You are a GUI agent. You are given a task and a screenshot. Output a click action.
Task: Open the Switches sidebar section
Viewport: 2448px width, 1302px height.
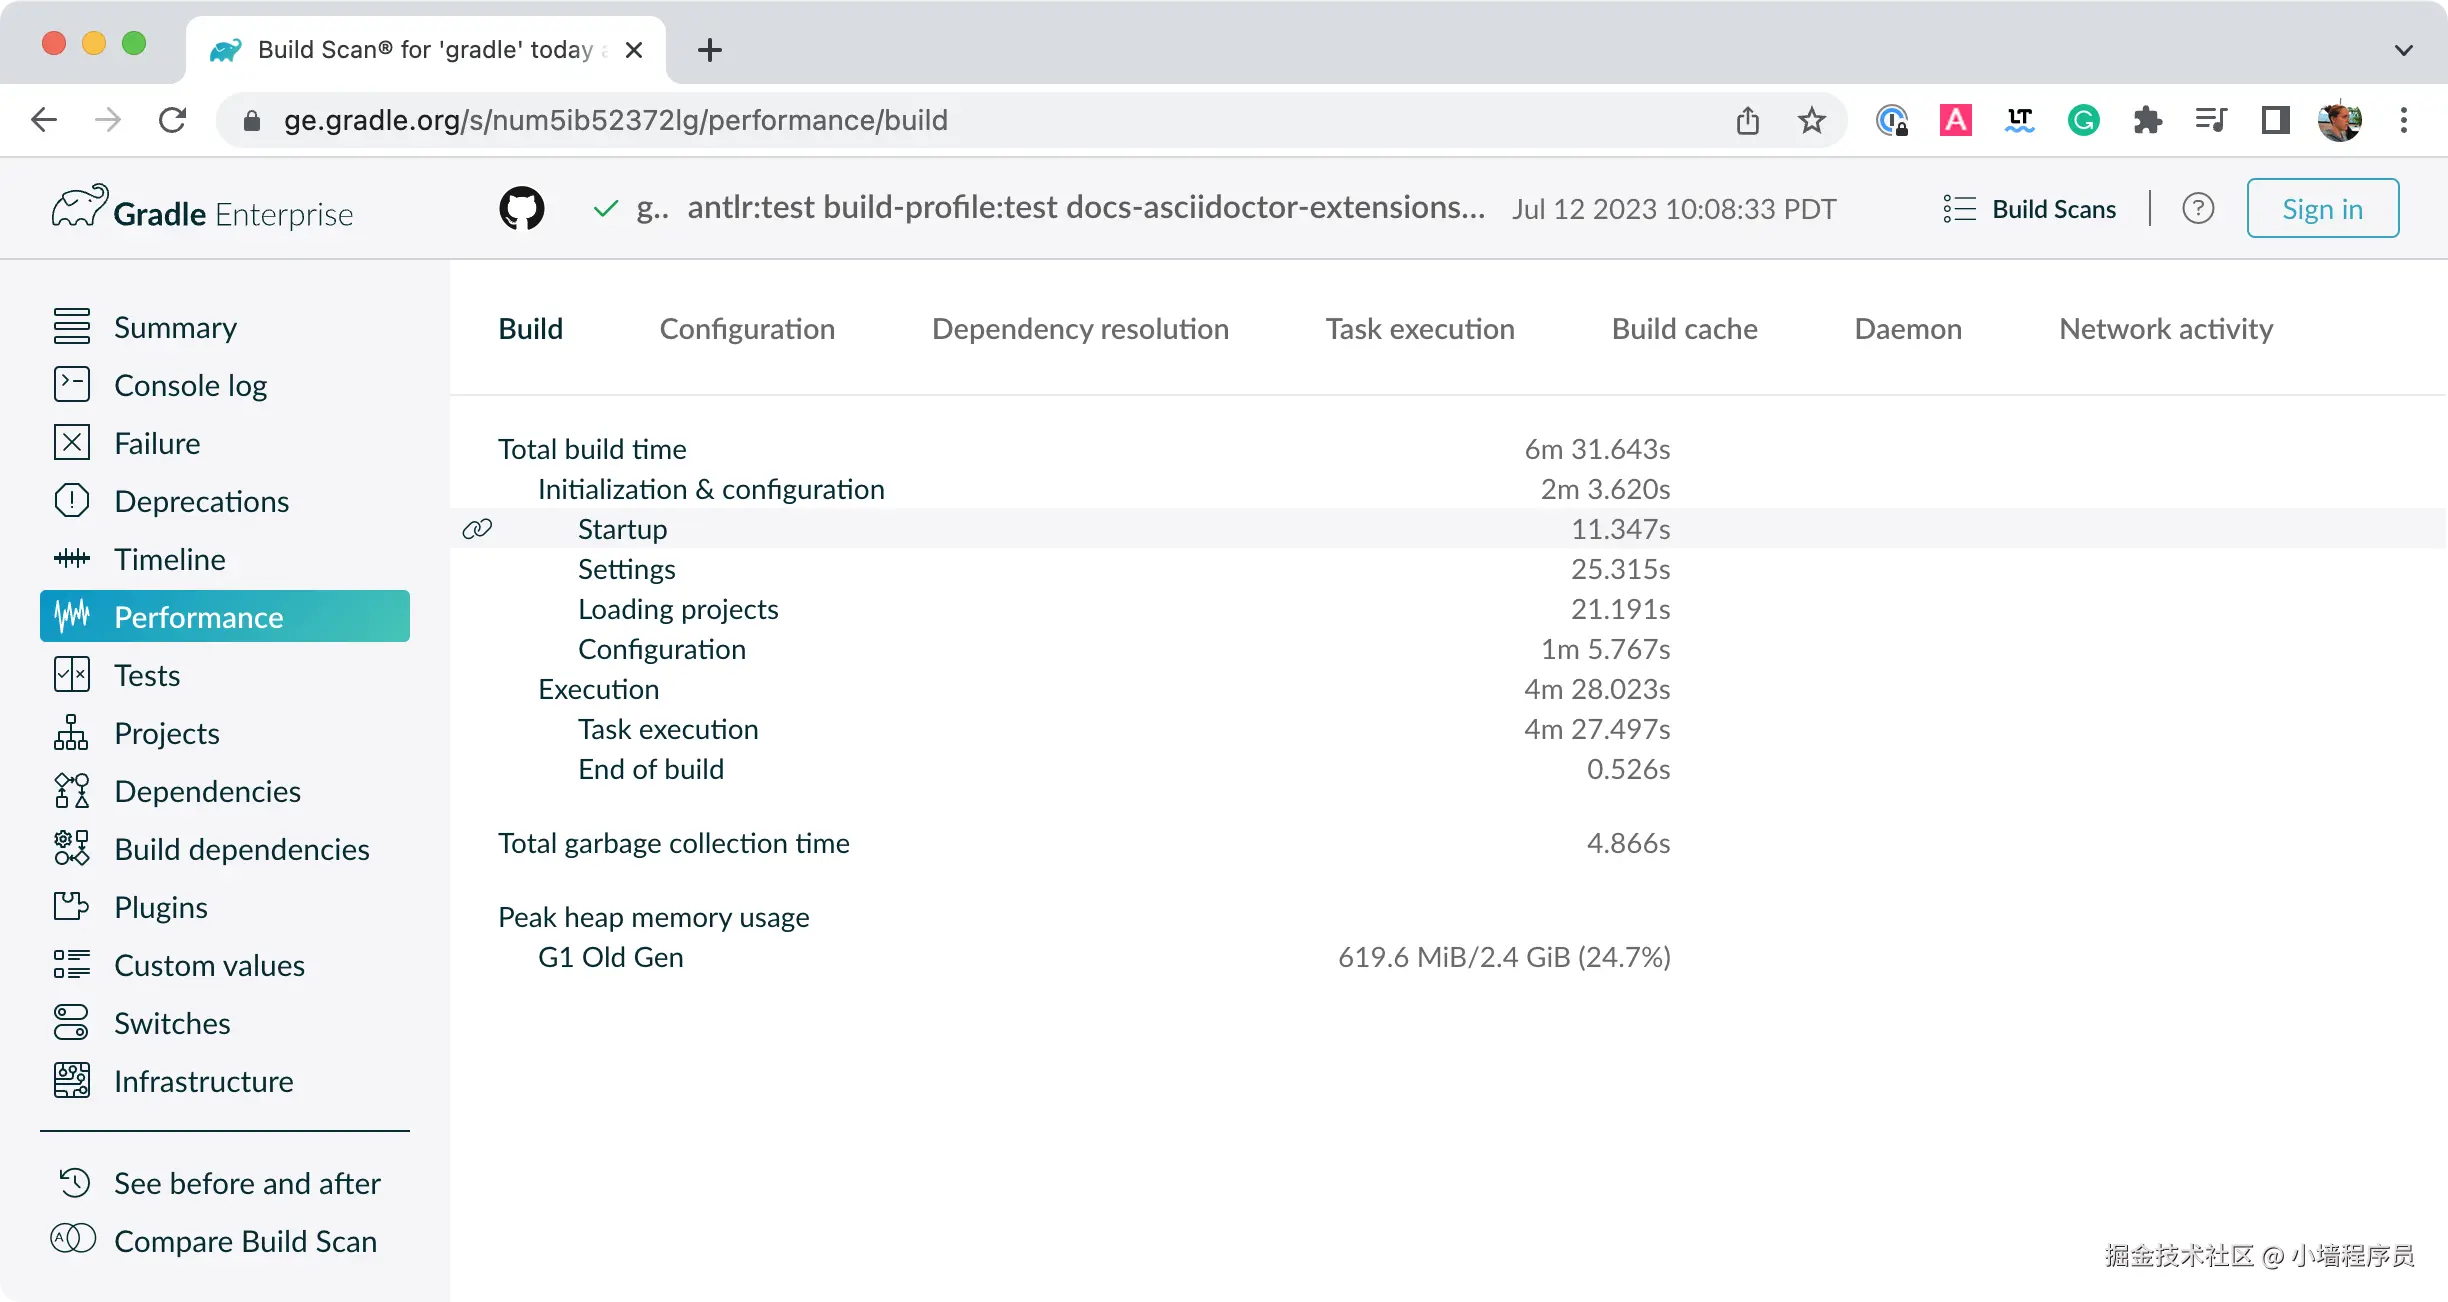pyautogui.click(x=172, y=1023)
